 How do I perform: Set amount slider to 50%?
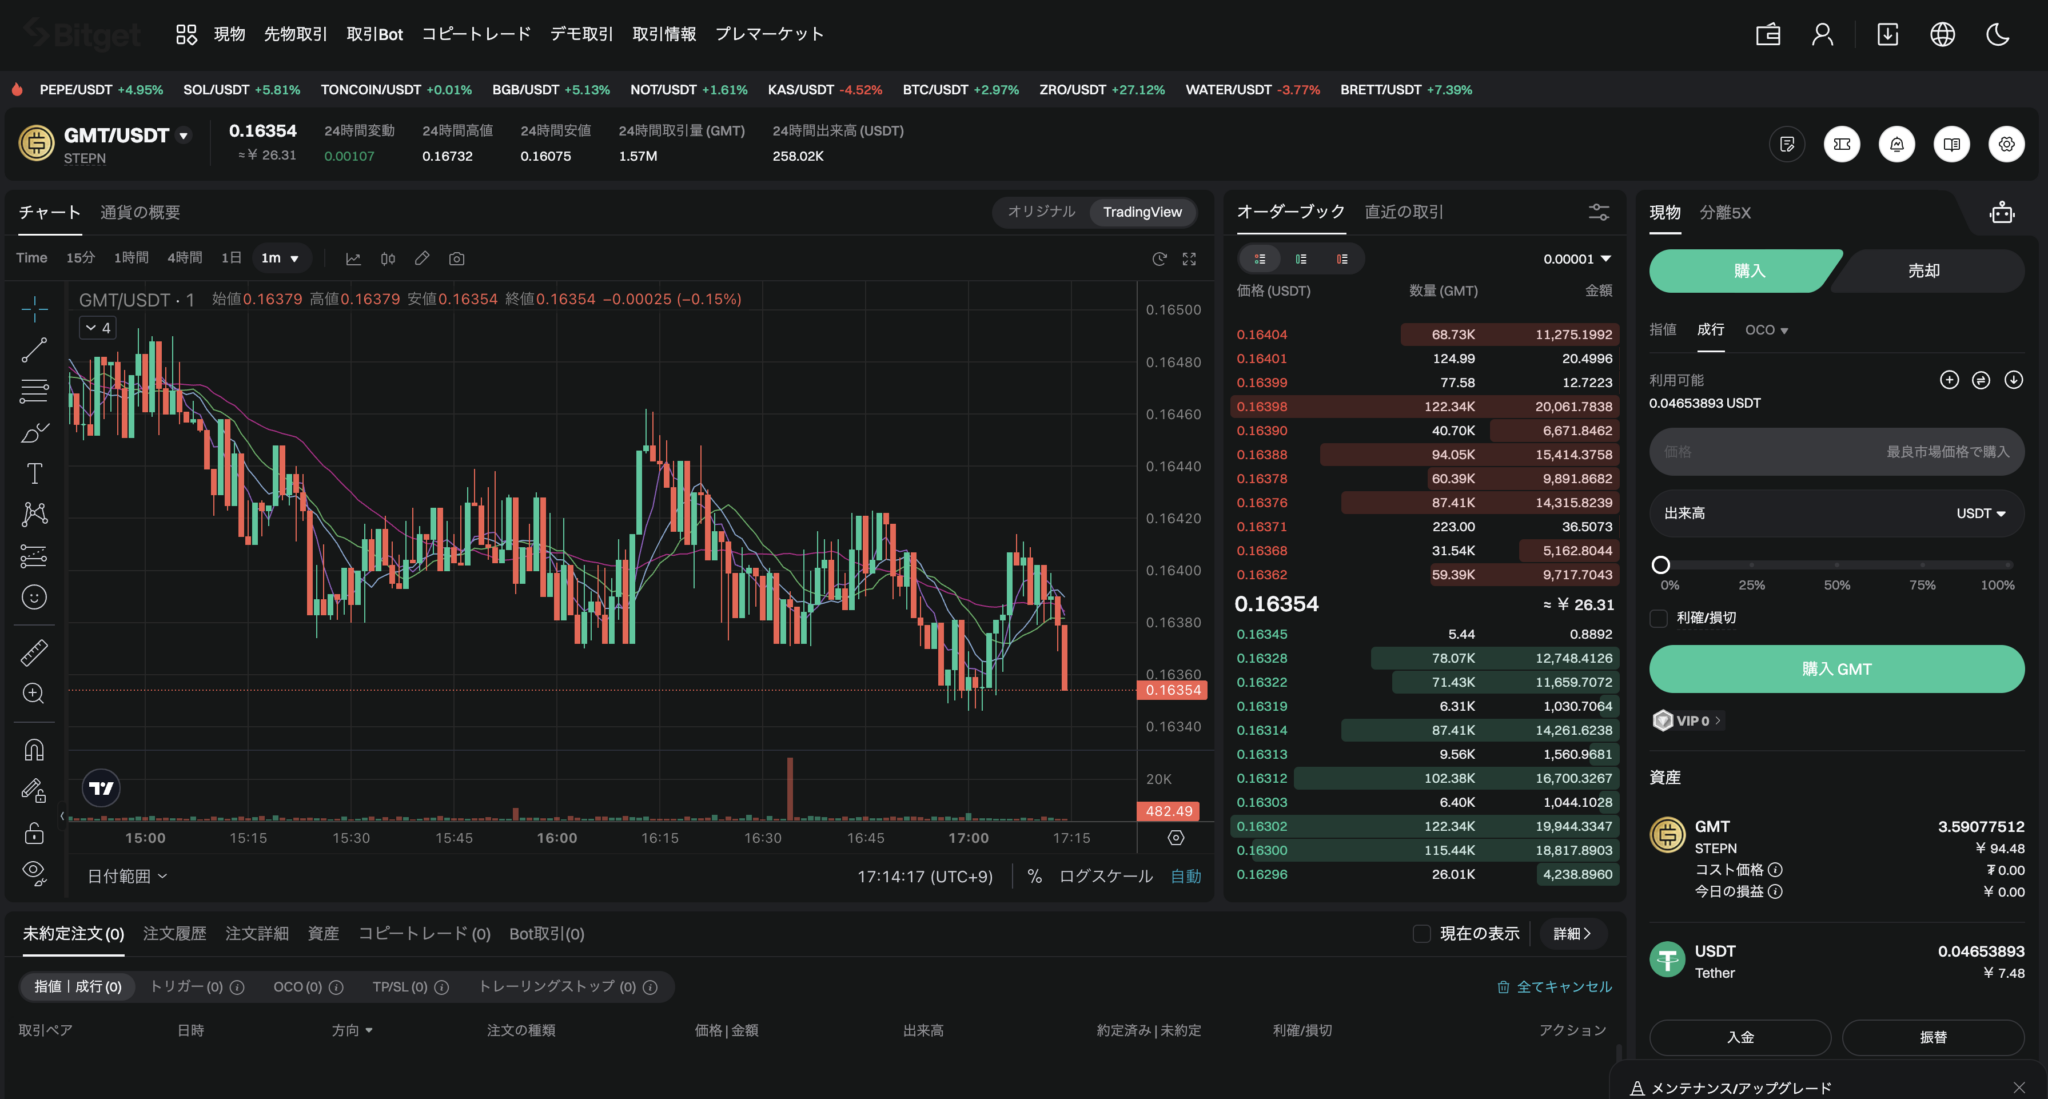1837,565
